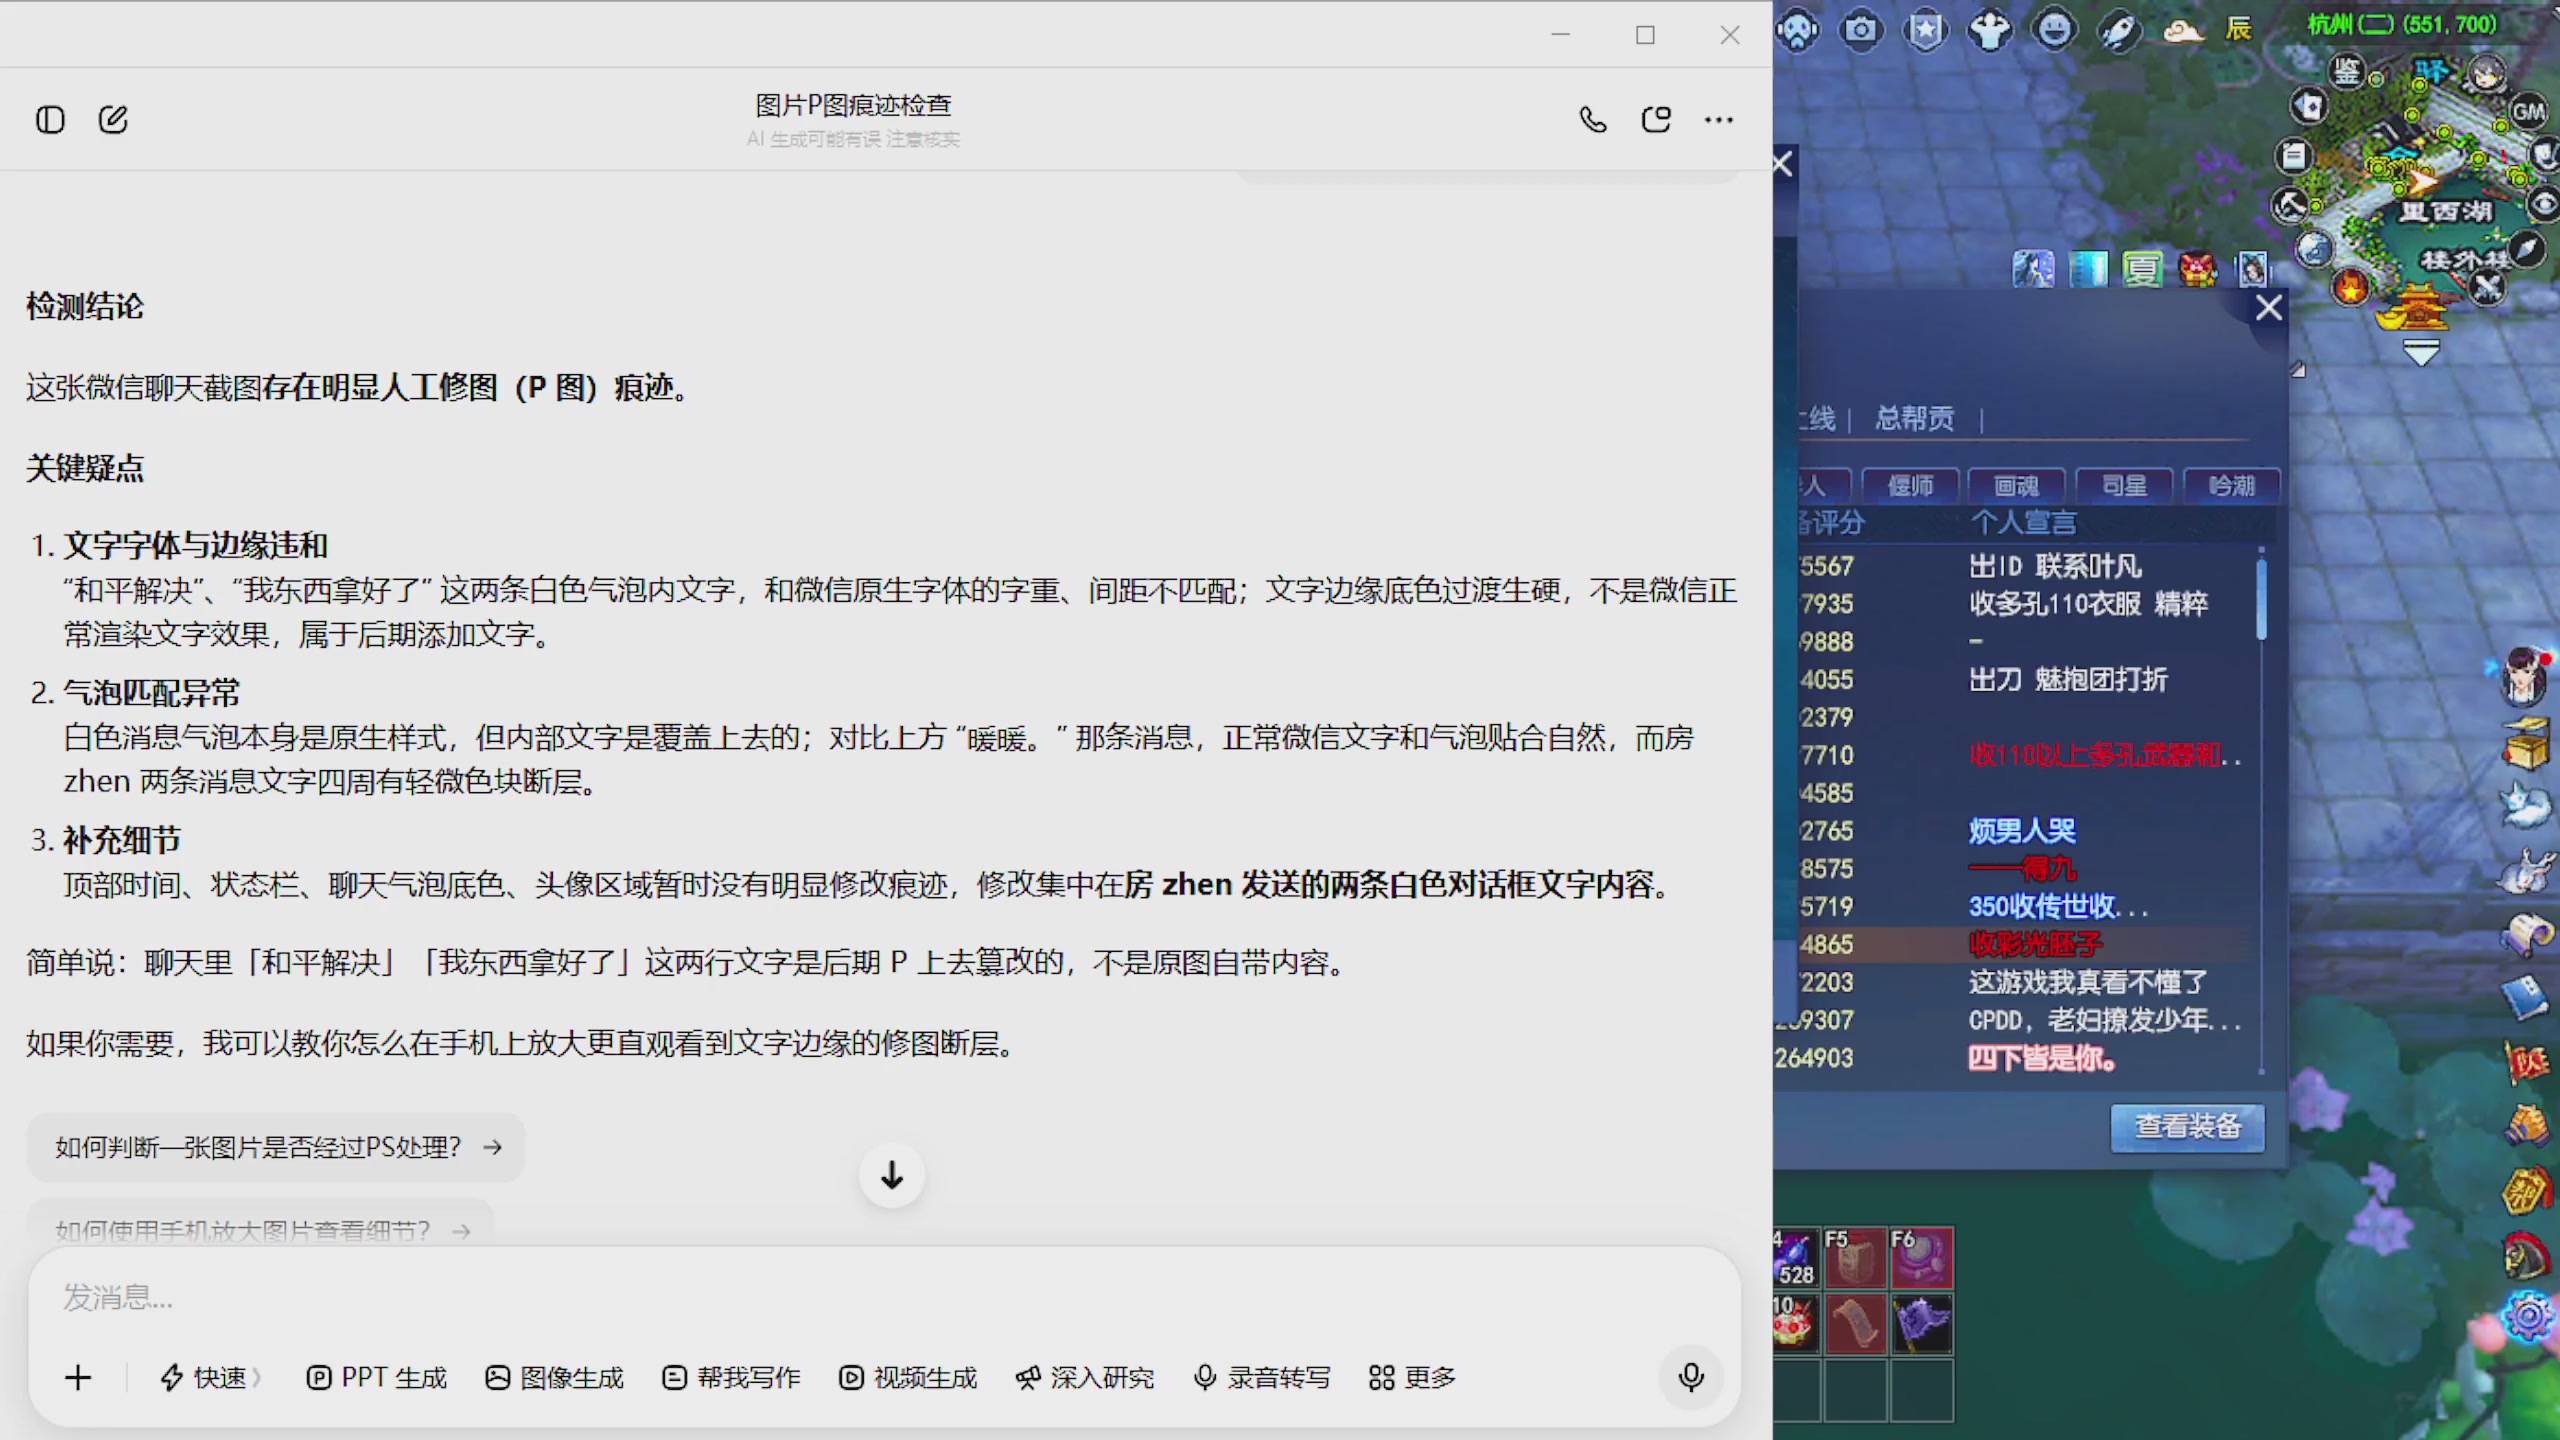Choose the 帮我写作 tool
The width and height of the screenshot is (2560, 1440).
point(731,1378)
